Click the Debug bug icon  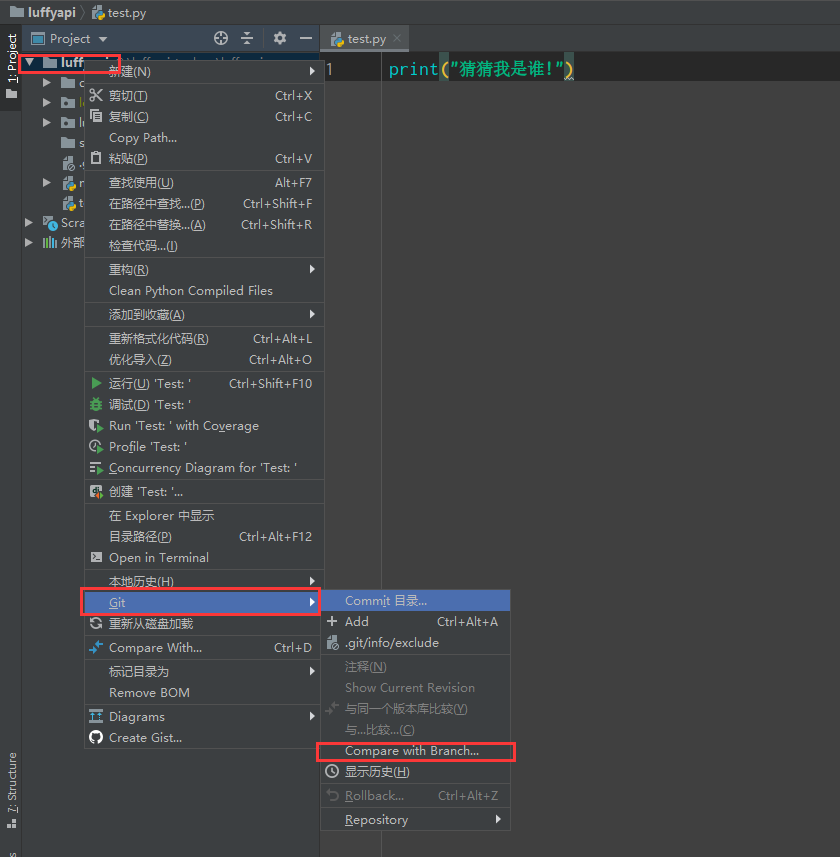[96, 404]
